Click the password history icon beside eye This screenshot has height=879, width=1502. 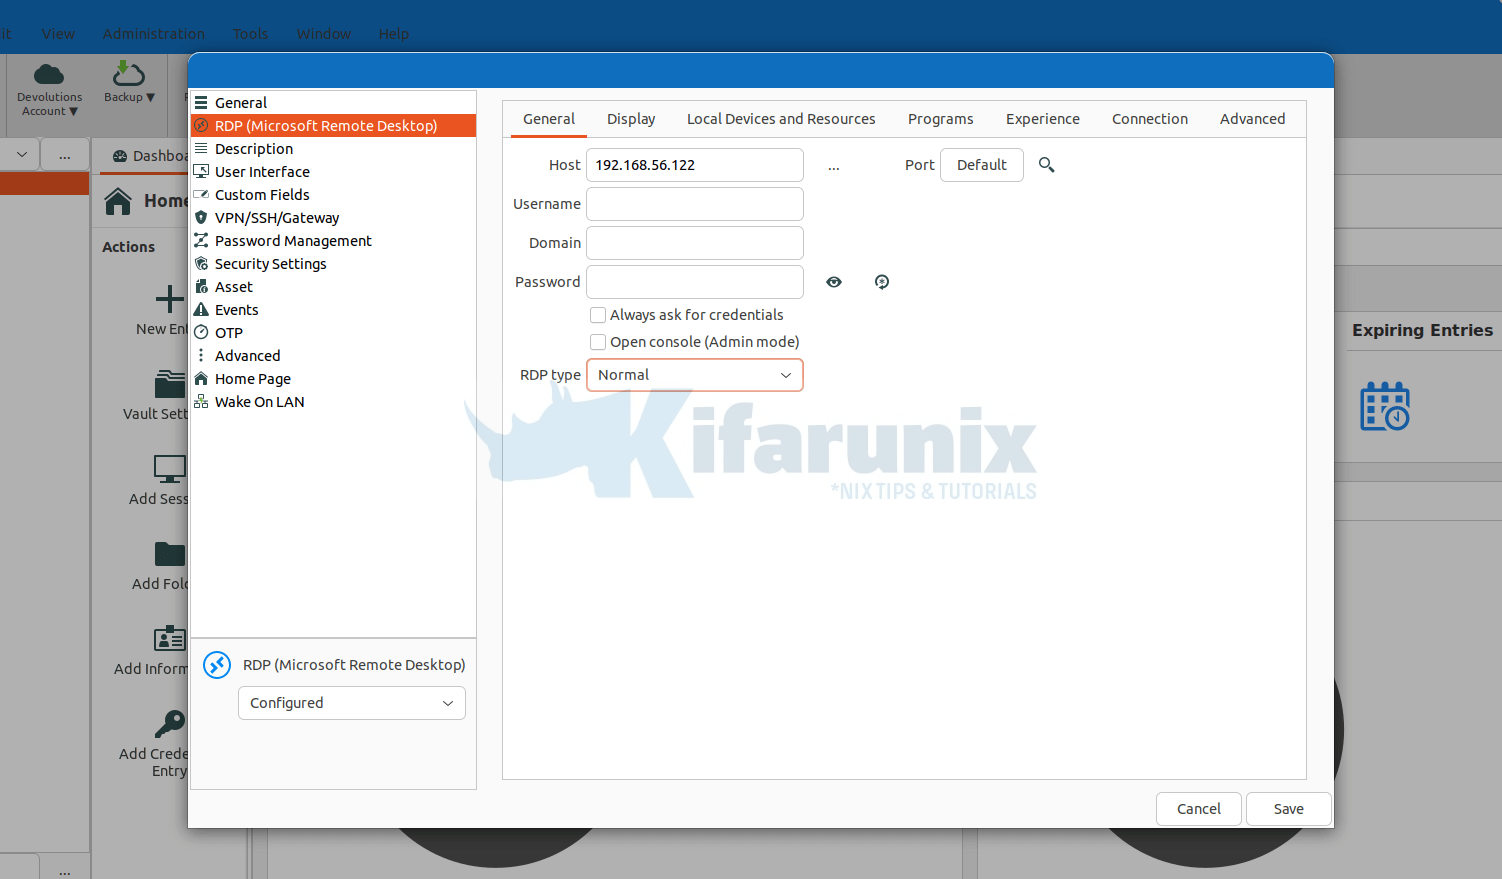click(881, 282)
